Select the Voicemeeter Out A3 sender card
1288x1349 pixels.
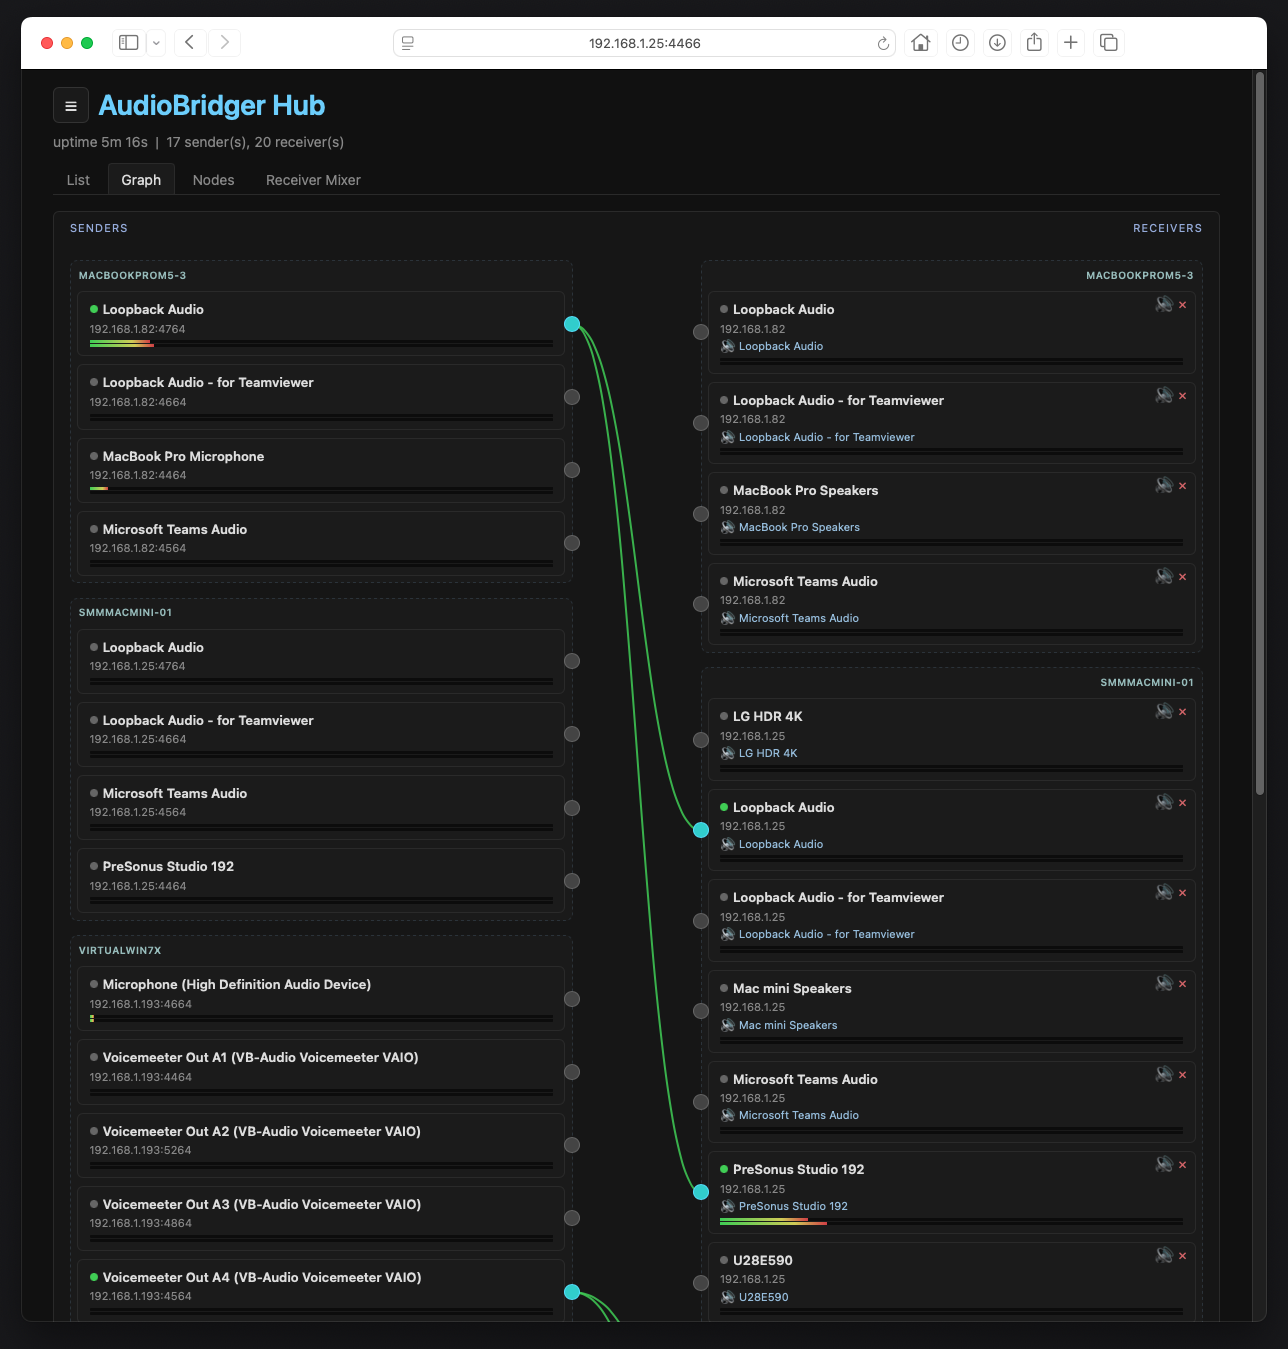(321, 1218)
